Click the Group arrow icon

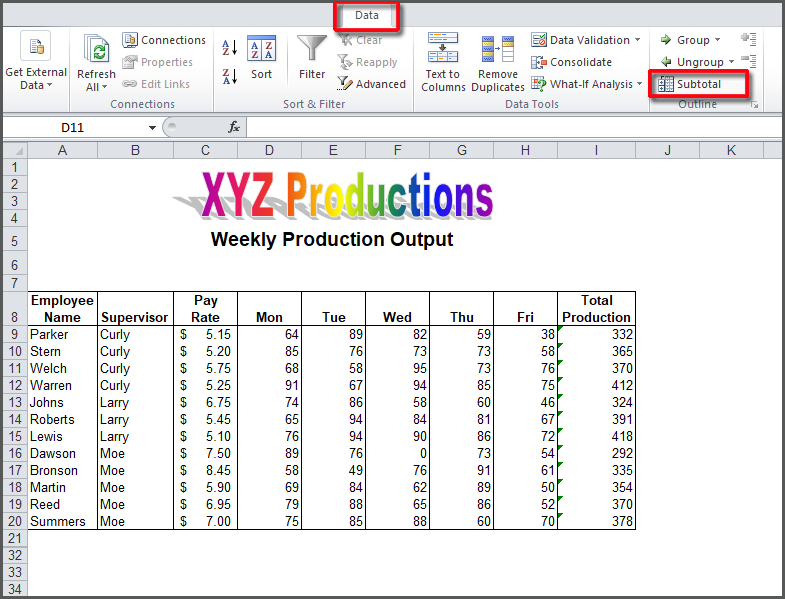click(x=666, y=40)
